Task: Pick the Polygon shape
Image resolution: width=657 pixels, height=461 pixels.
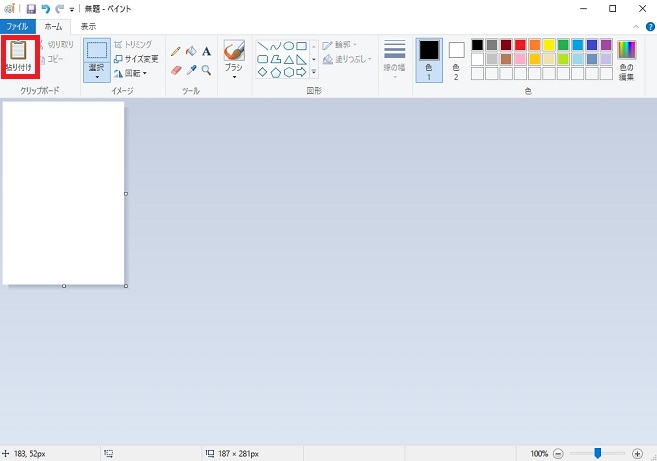Action: point(275,59)
